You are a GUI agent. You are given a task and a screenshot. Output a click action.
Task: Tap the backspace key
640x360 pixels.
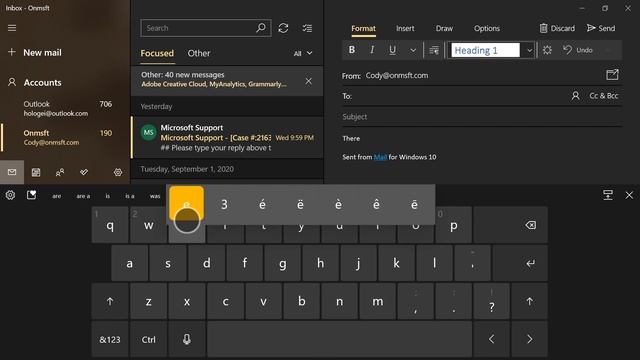coord(511,225)
